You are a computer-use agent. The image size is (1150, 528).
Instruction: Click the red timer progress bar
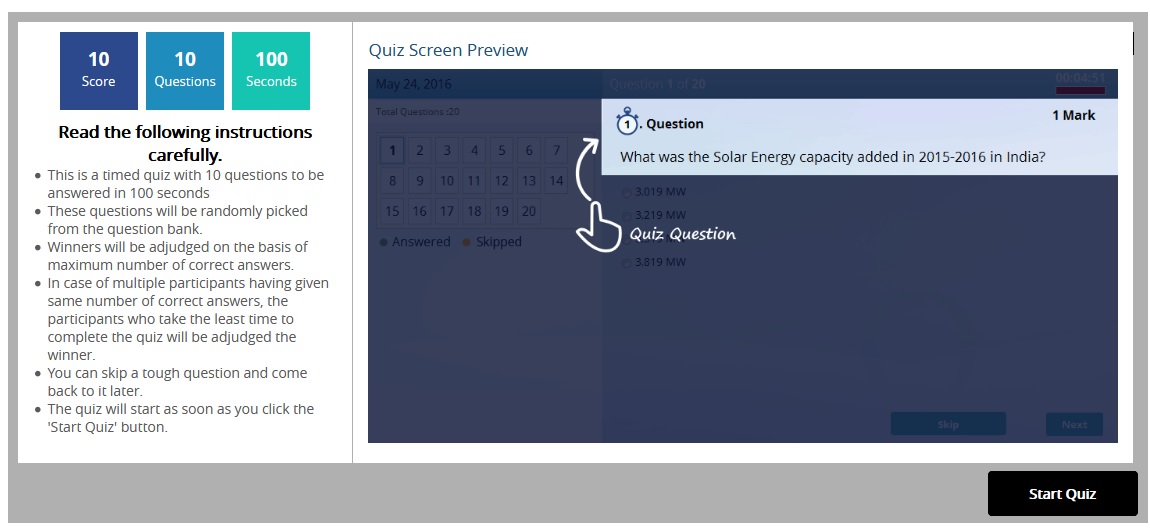[x=1080, y=91]
